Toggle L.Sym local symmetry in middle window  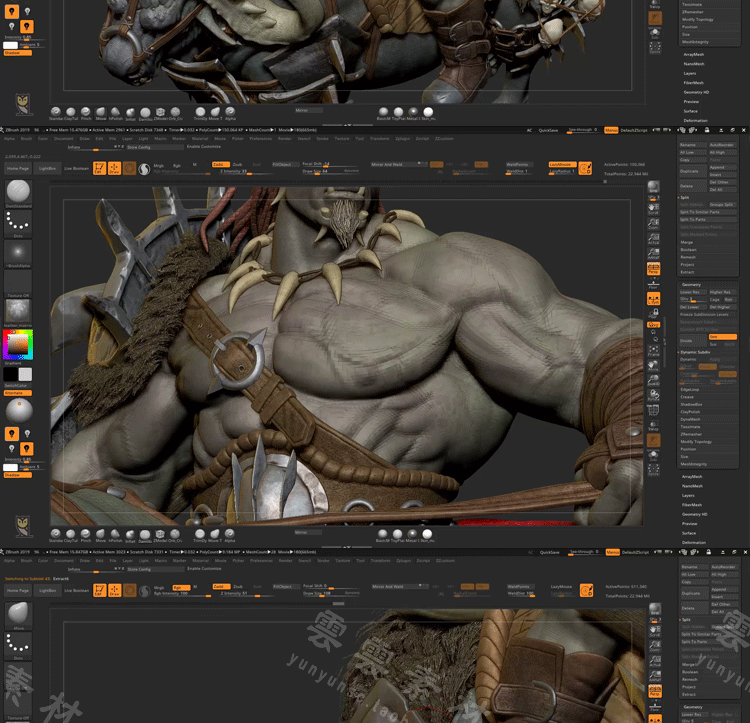coord(653,298)
